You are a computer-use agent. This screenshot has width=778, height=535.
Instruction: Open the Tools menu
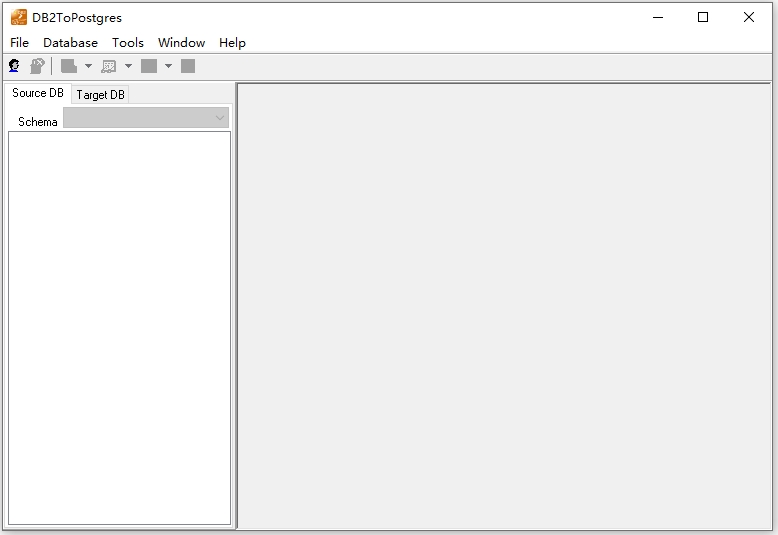[128, 43]
